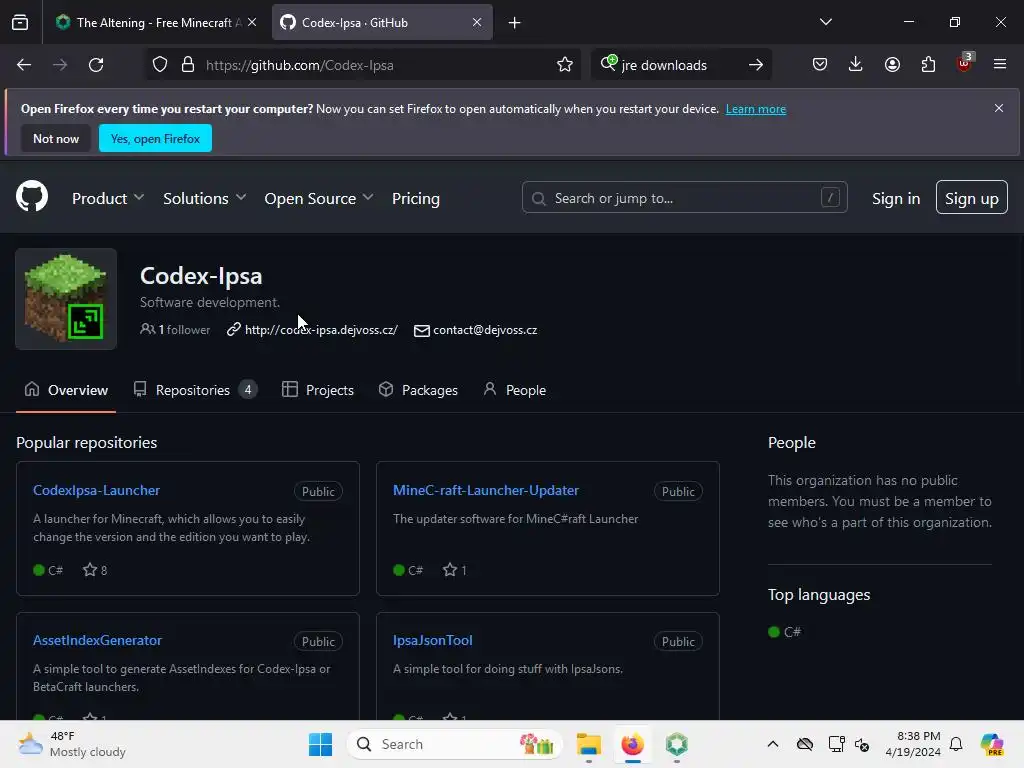This screenshot has width=1024, height=768.
Task: Expand the Solutions menu
Action: (x=204, y=199)
